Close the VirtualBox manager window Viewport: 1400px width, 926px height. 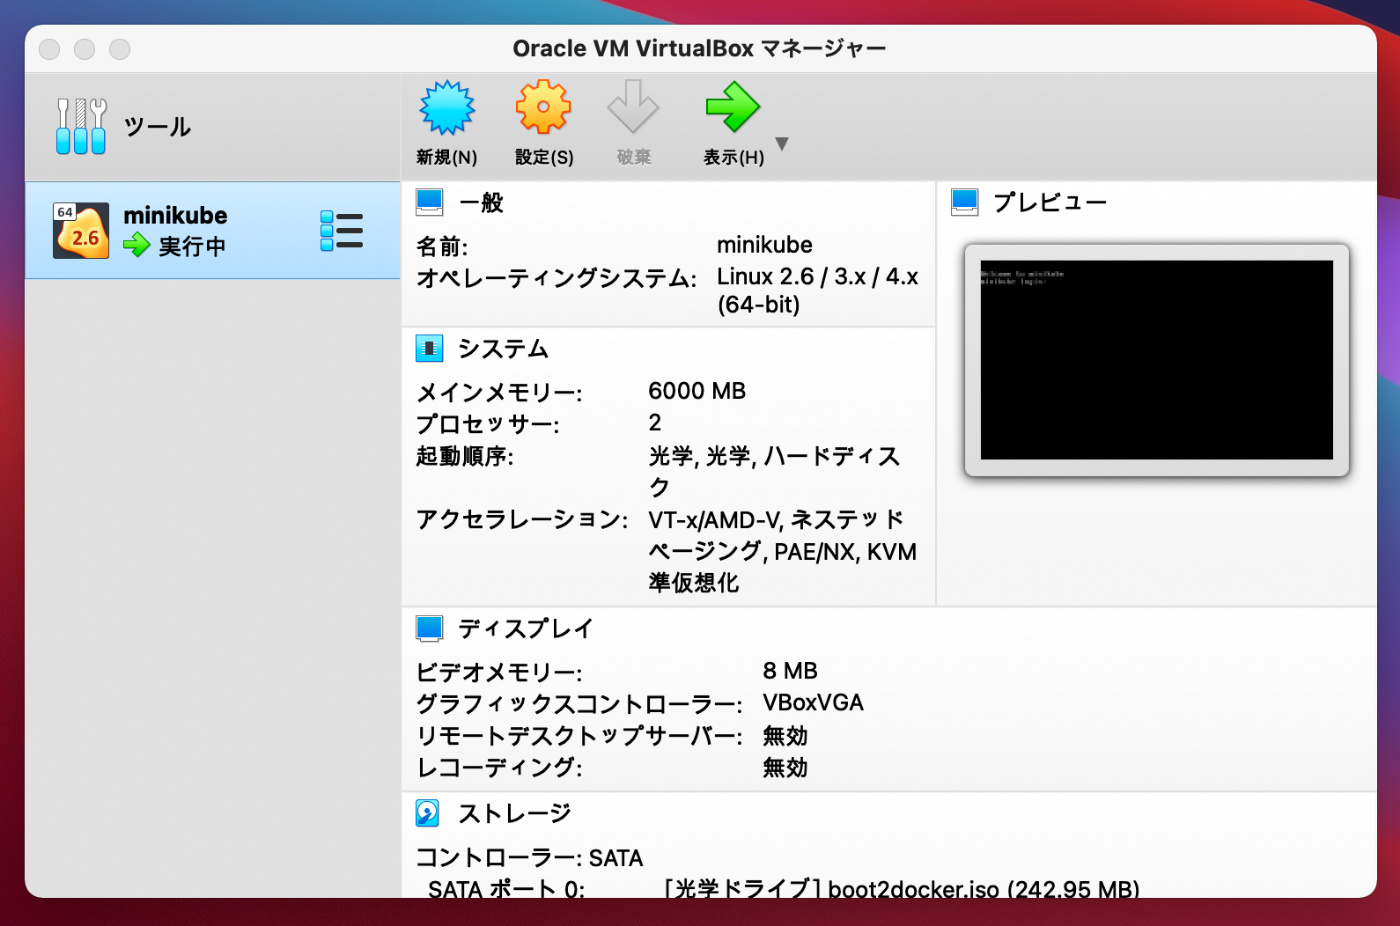pos(50,49)
